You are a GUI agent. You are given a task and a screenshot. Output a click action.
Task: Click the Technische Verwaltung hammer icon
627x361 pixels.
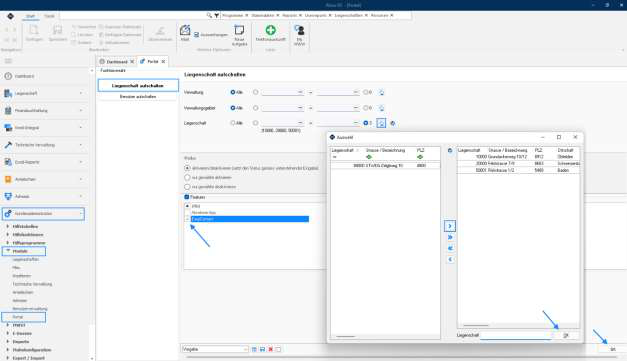8,145
